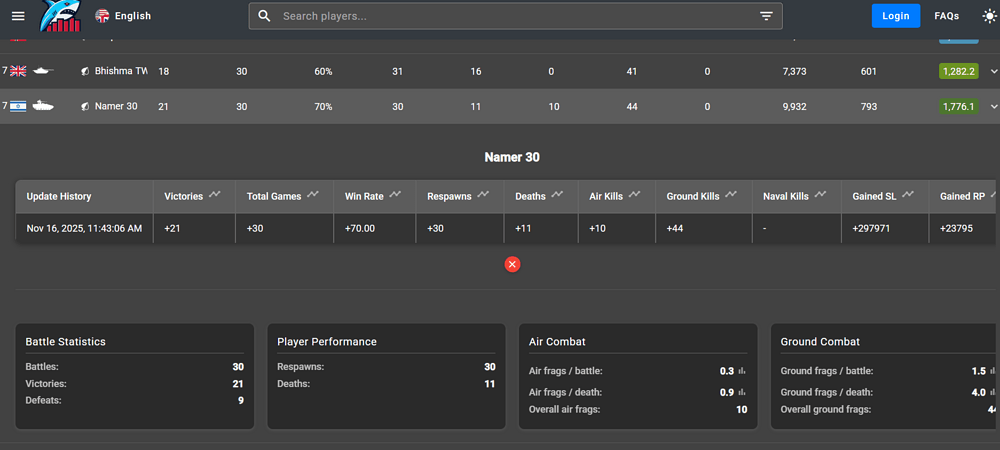Toggle light/dark theme with sun icon
Screen dimensions: 1000x450
988,16
